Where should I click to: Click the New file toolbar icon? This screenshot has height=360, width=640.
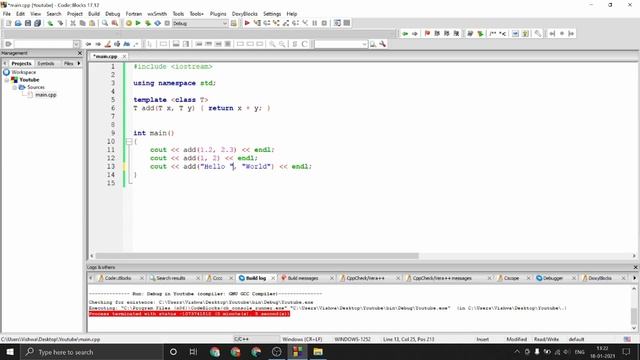click(8, 23)
